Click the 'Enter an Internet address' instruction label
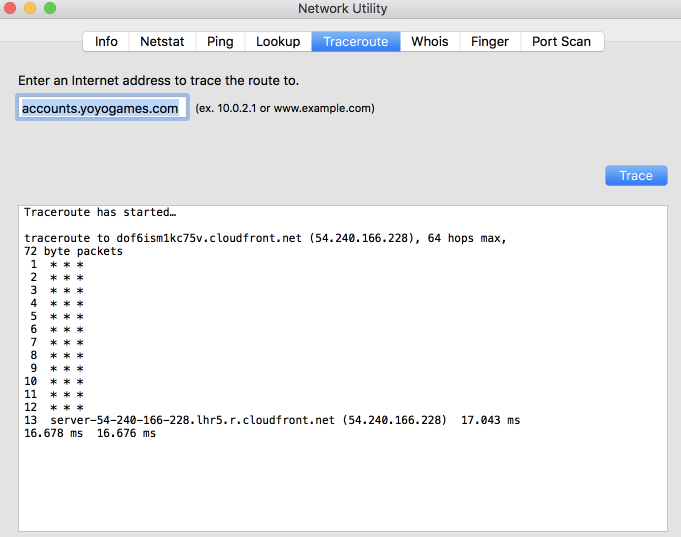 point(159,80)
